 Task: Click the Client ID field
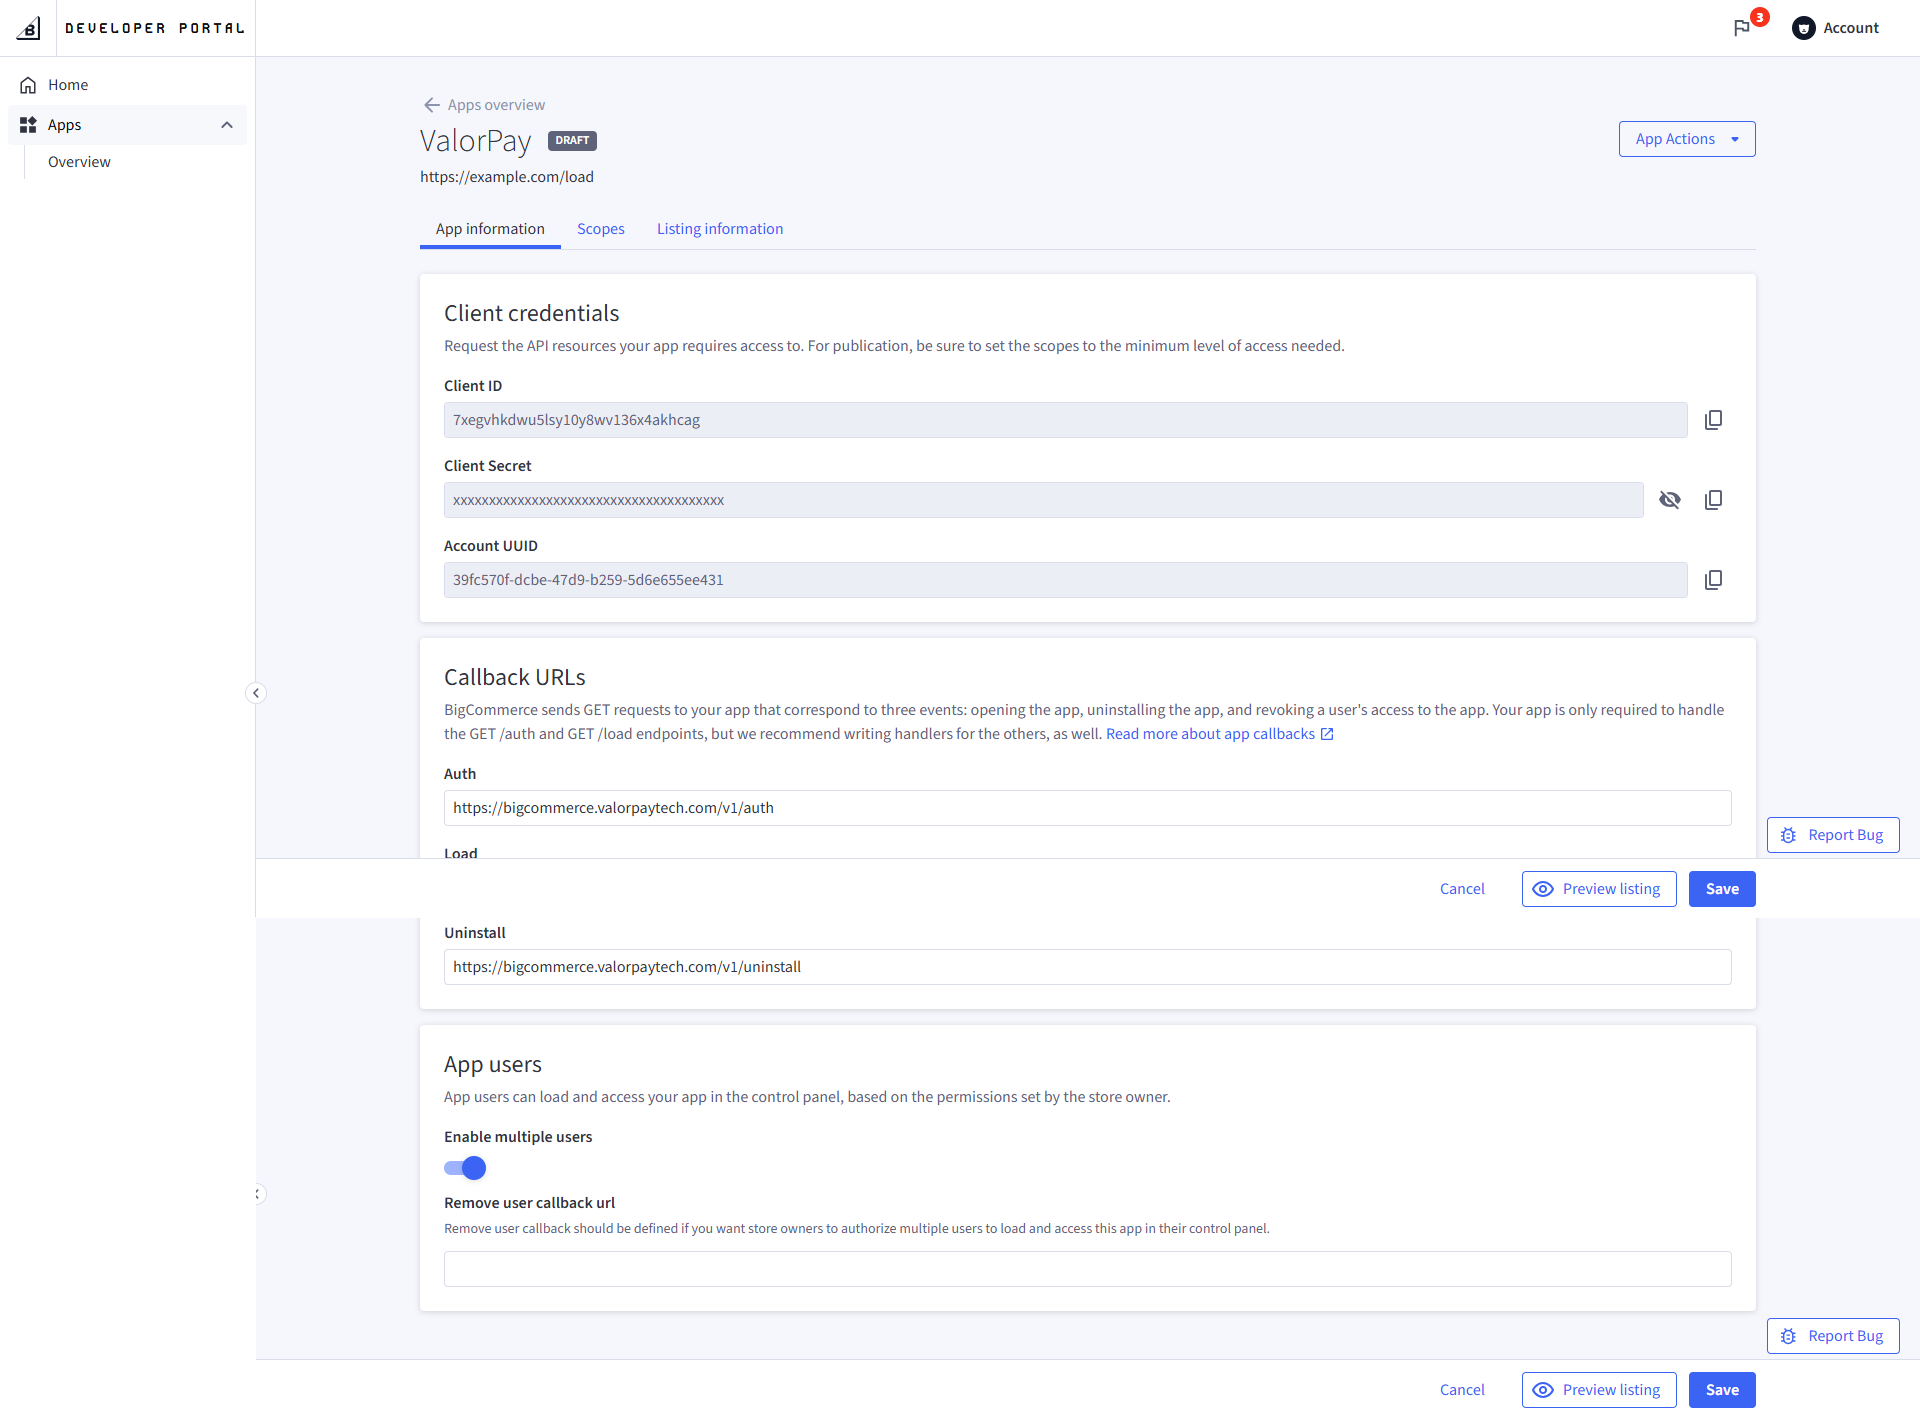click(x=1065, y=420)
